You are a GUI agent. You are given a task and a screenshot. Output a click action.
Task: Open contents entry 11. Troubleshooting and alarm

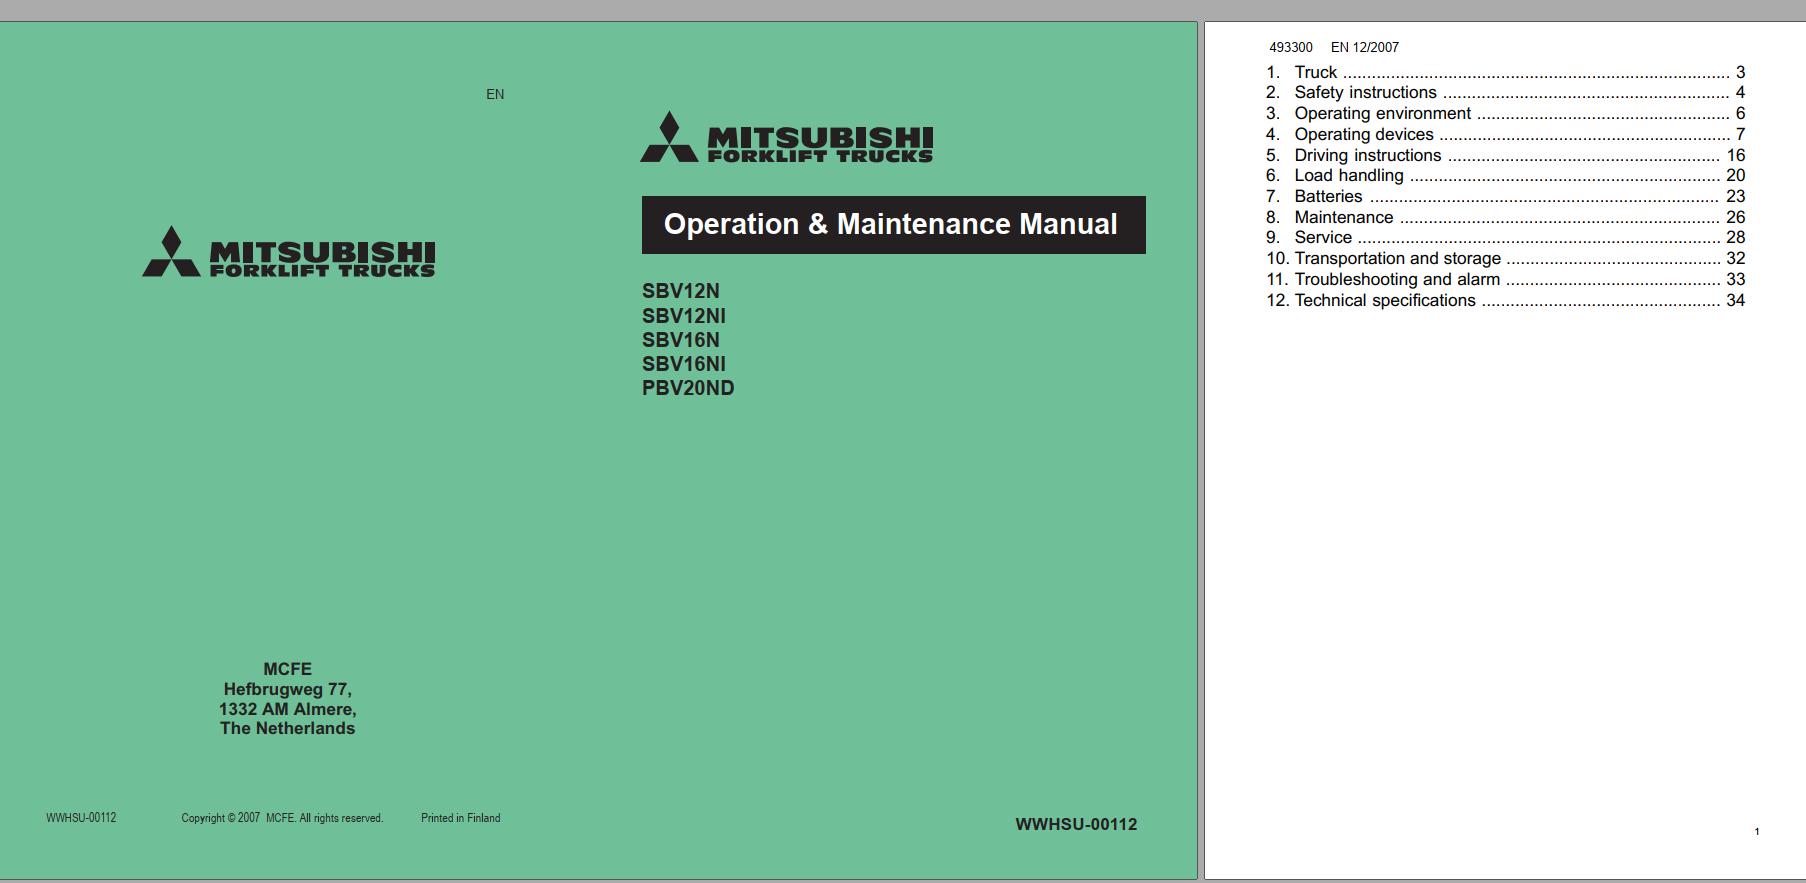pos(1505,279)
